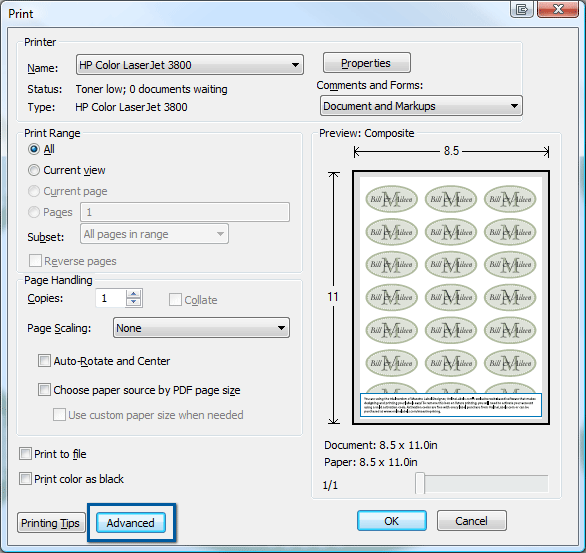Click the Pages range input field
Screen dimensions: 586x553
point(185,212)
